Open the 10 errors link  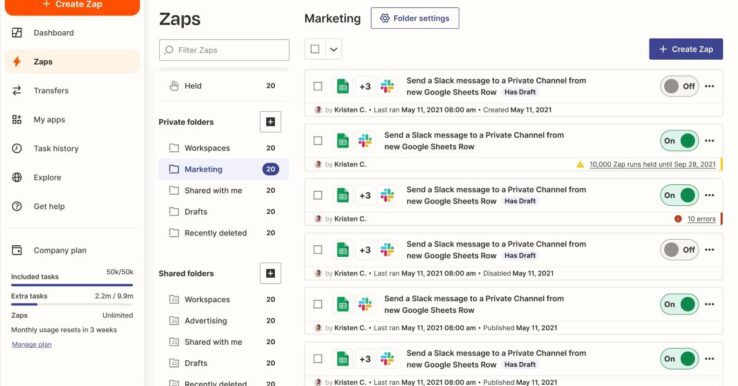point(701,219)
